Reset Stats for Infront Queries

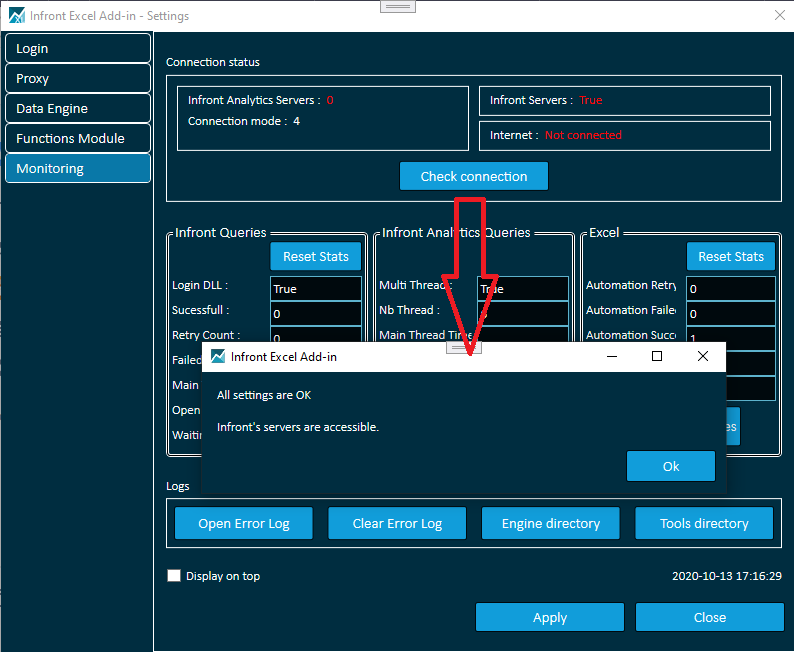click(x=315, y=256)
